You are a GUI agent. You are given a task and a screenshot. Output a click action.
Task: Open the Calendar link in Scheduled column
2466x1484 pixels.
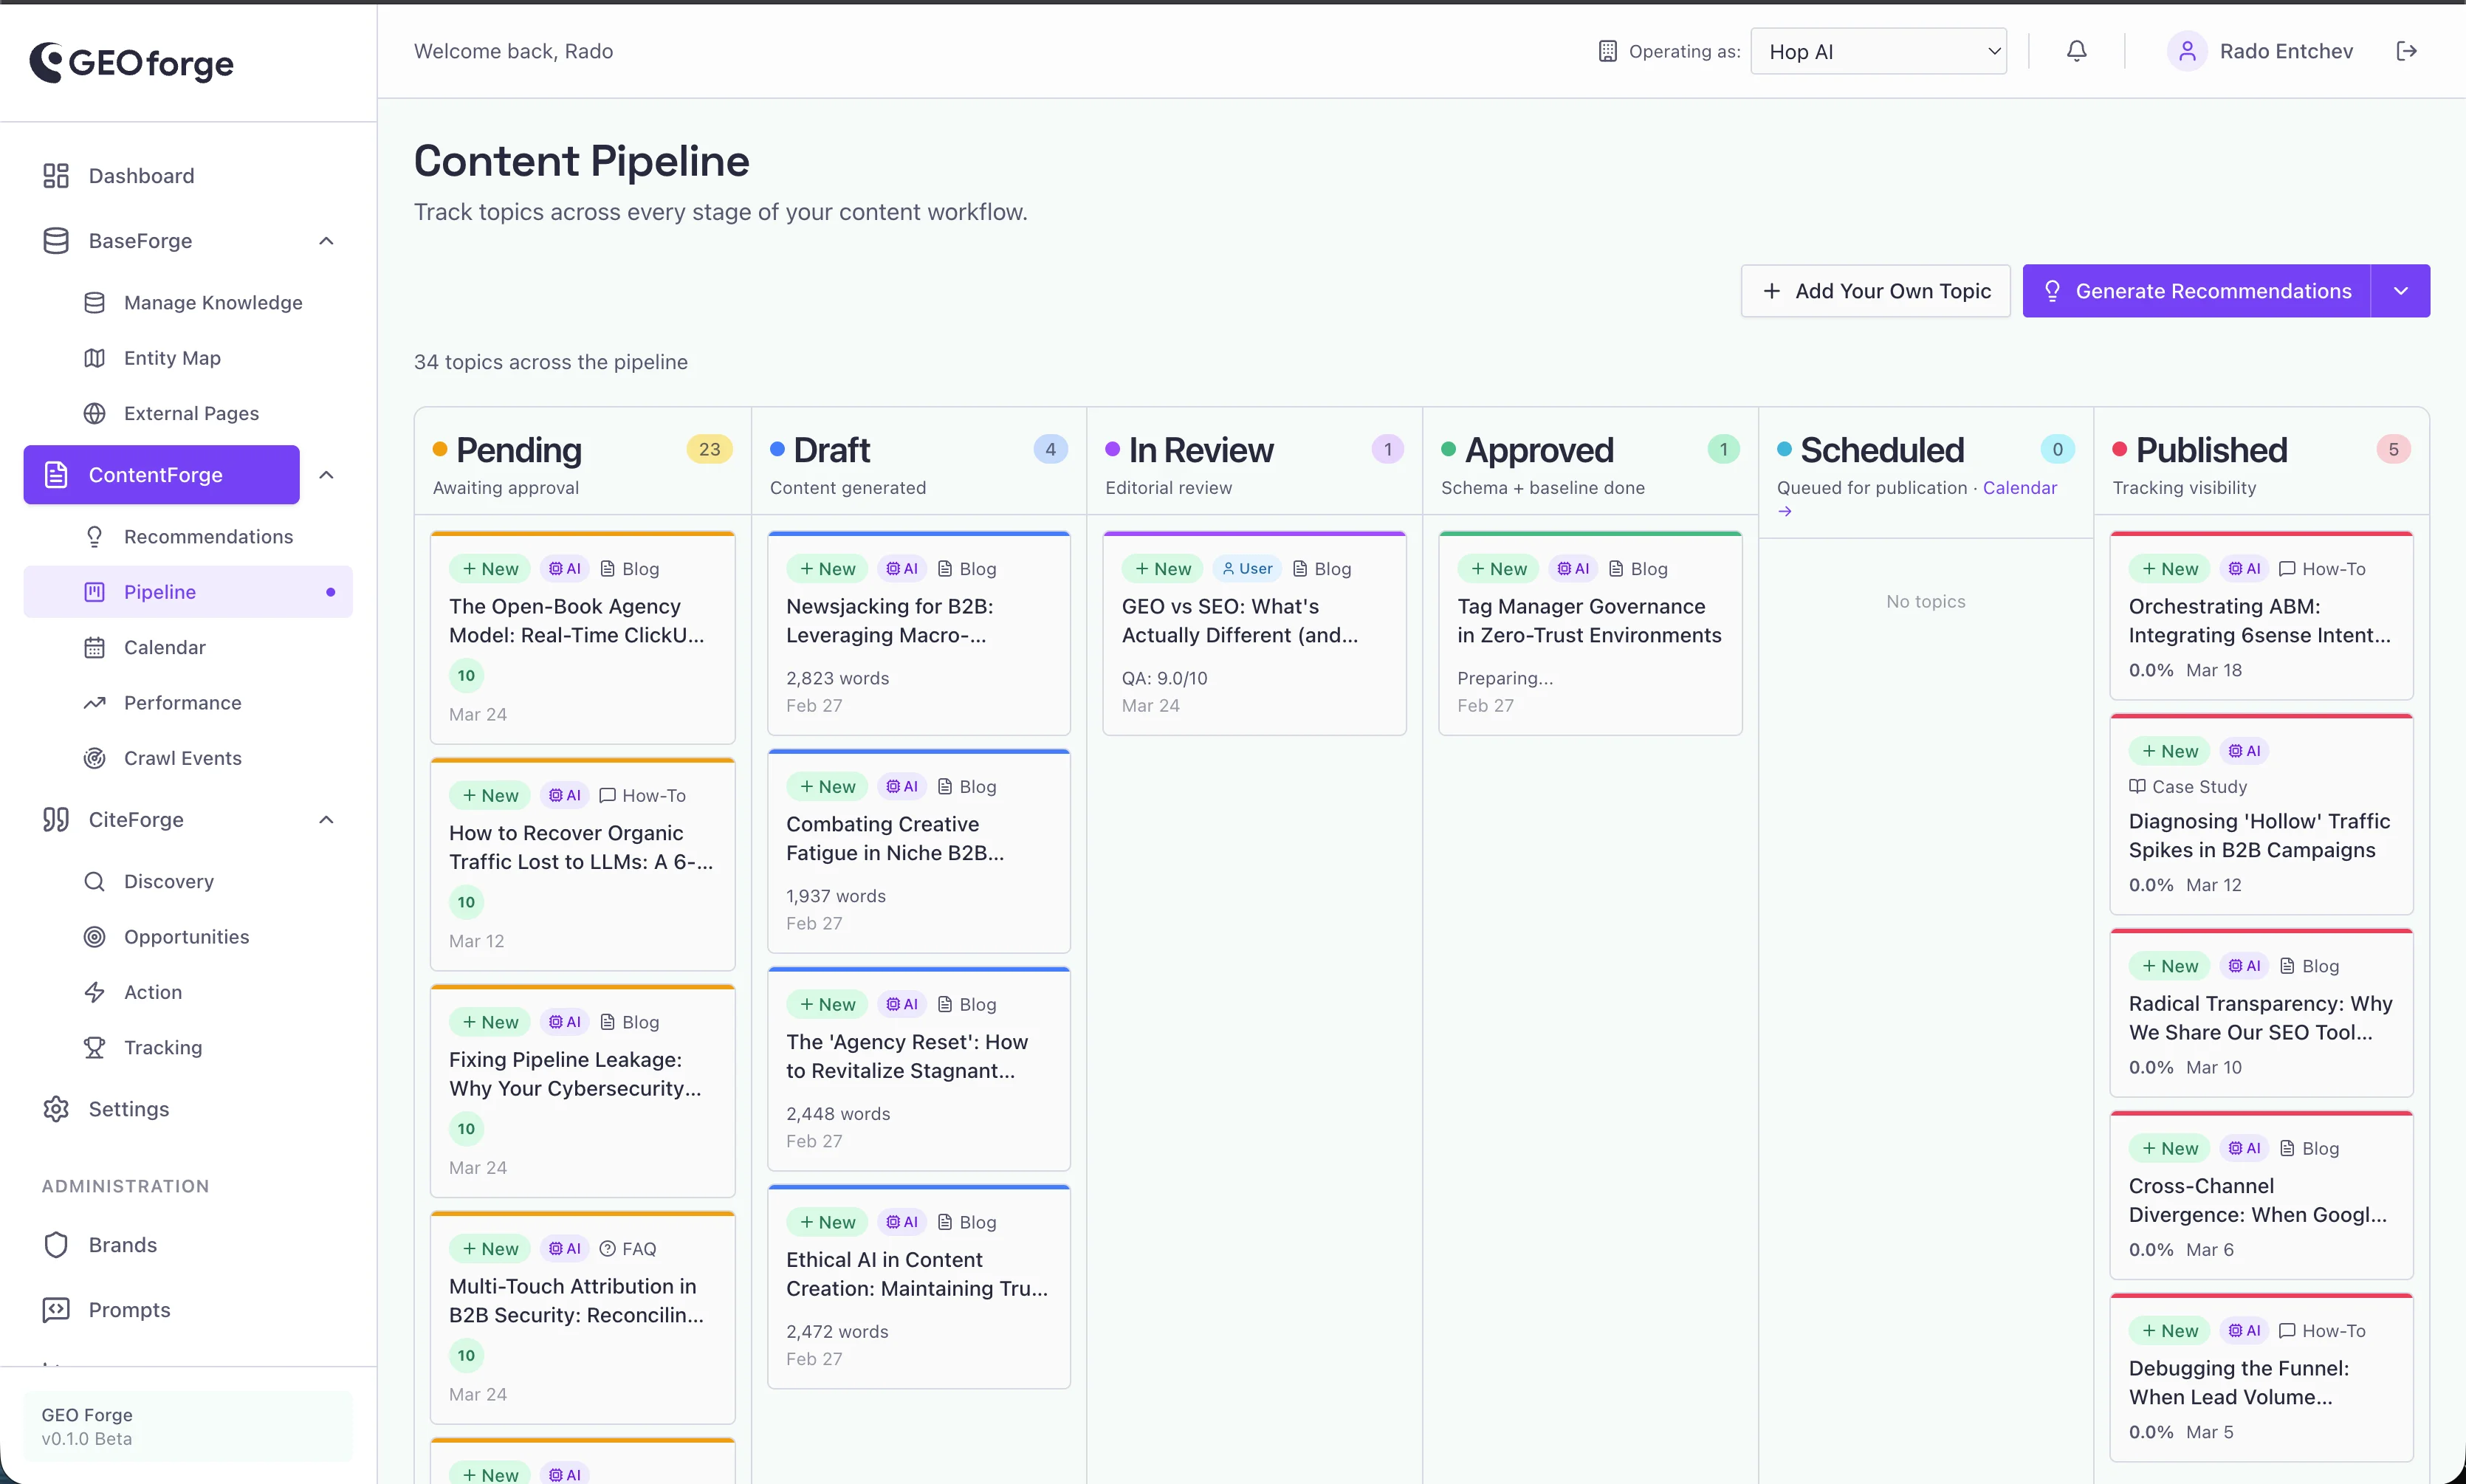coord(2021,488)
